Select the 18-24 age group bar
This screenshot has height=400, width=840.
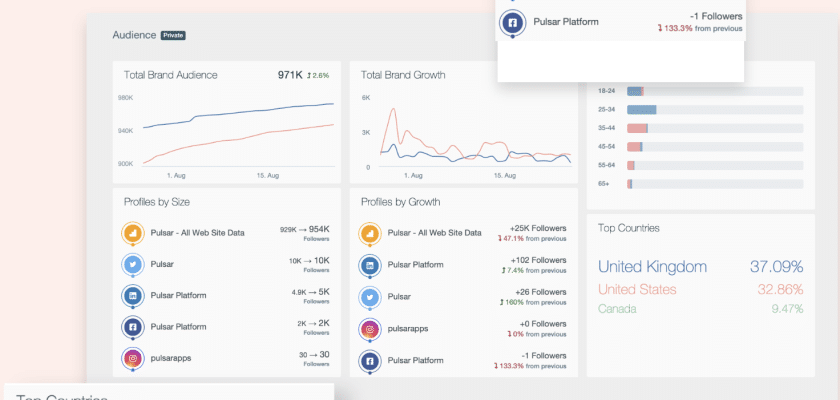click(x=634, y=91)
